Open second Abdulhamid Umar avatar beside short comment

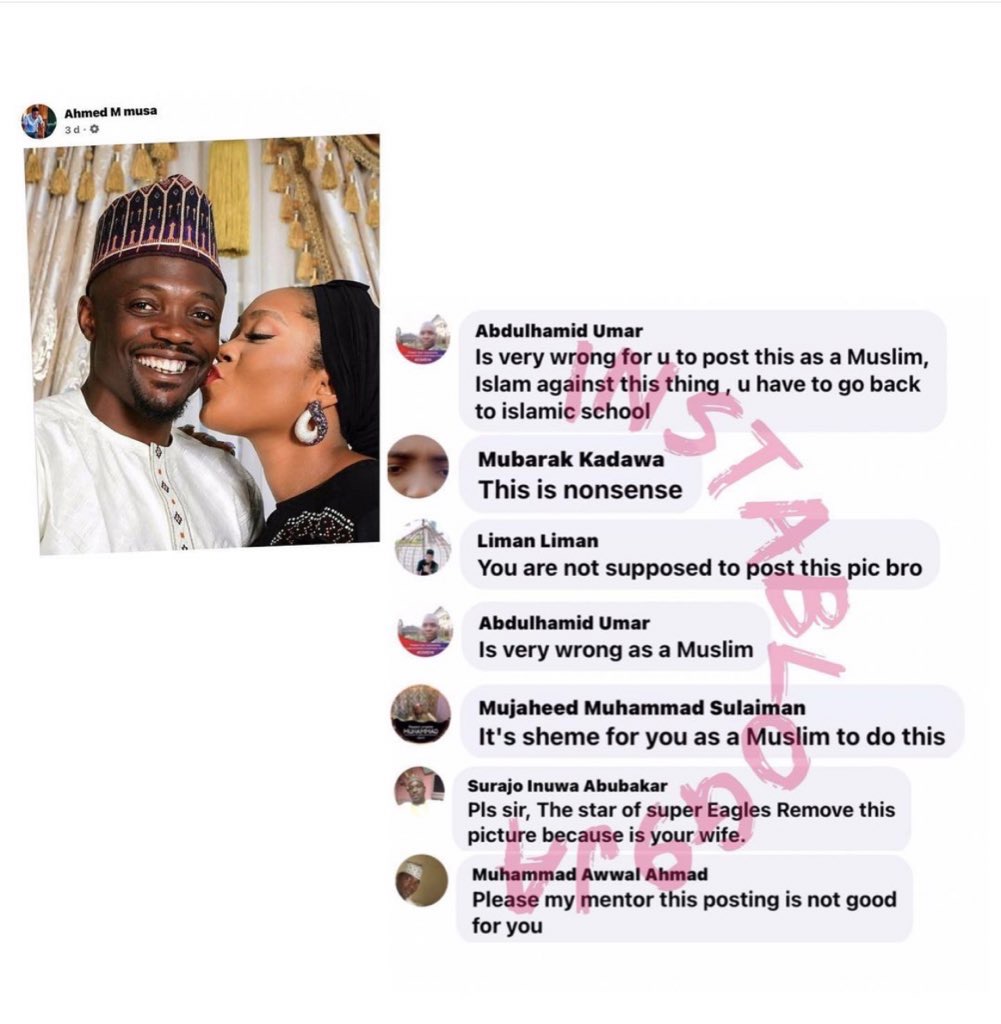pyautogui.click(x=425, y=632)
